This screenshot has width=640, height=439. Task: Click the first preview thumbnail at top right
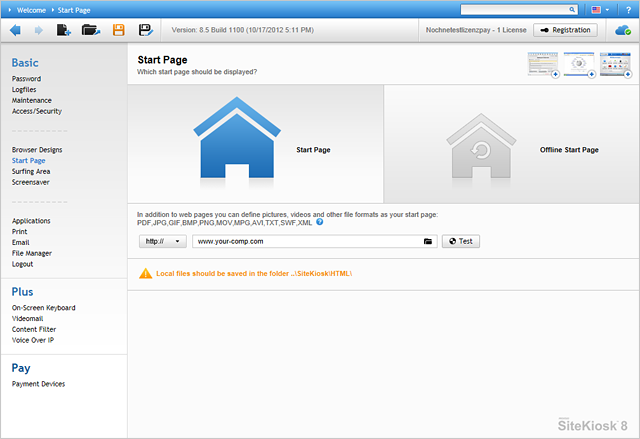click(x=544, y=66)
